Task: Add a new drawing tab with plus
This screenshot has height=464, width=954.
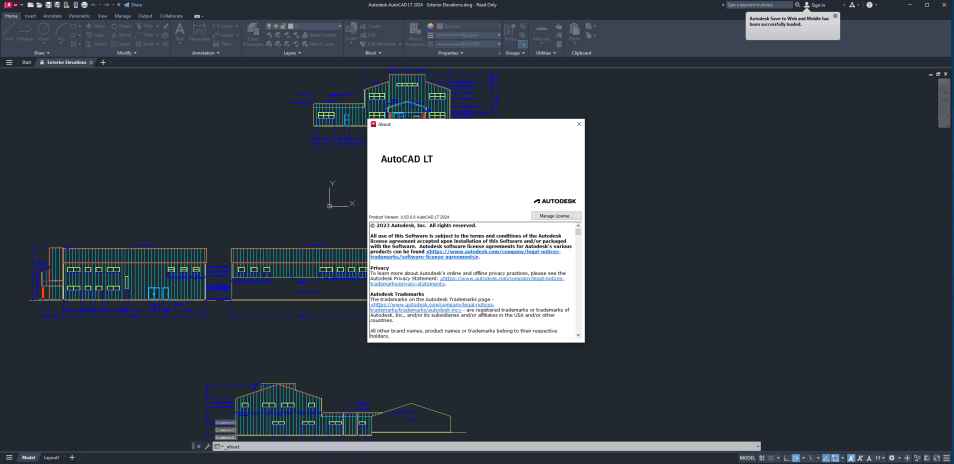Action: [103, 62]
